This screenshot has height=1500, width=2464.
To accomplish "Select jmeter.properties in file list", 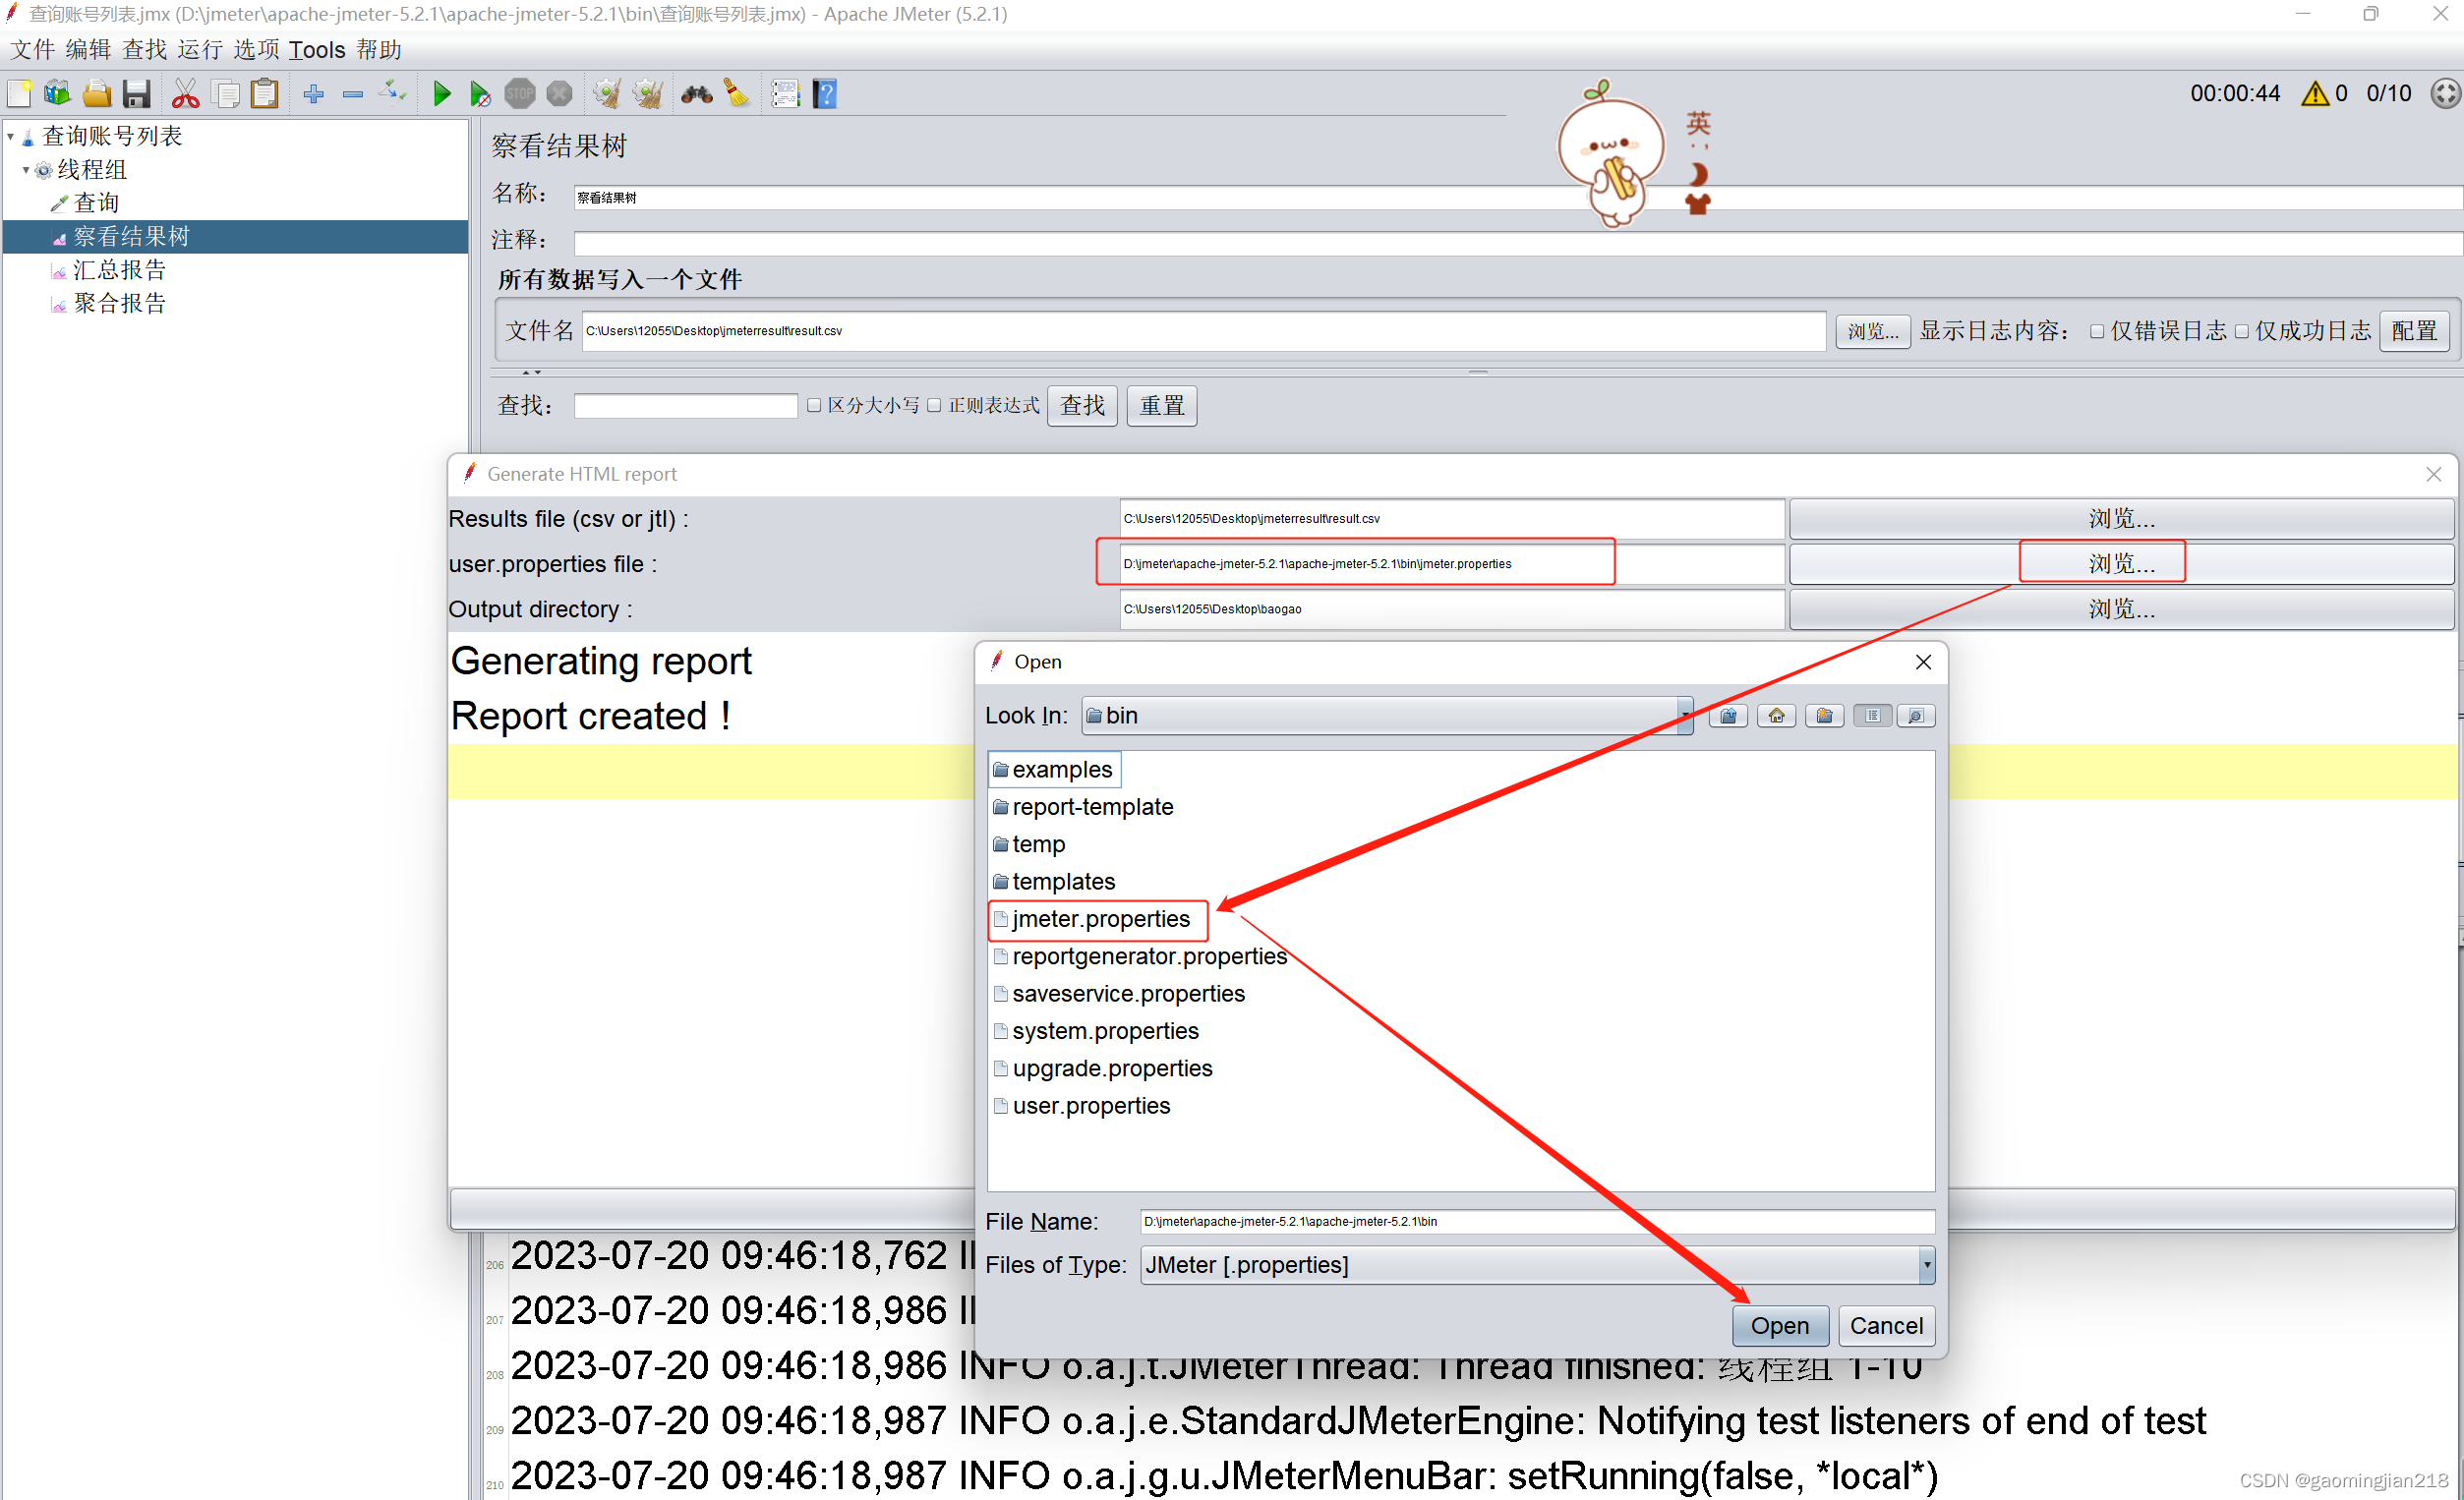I will click(1100, 919).
